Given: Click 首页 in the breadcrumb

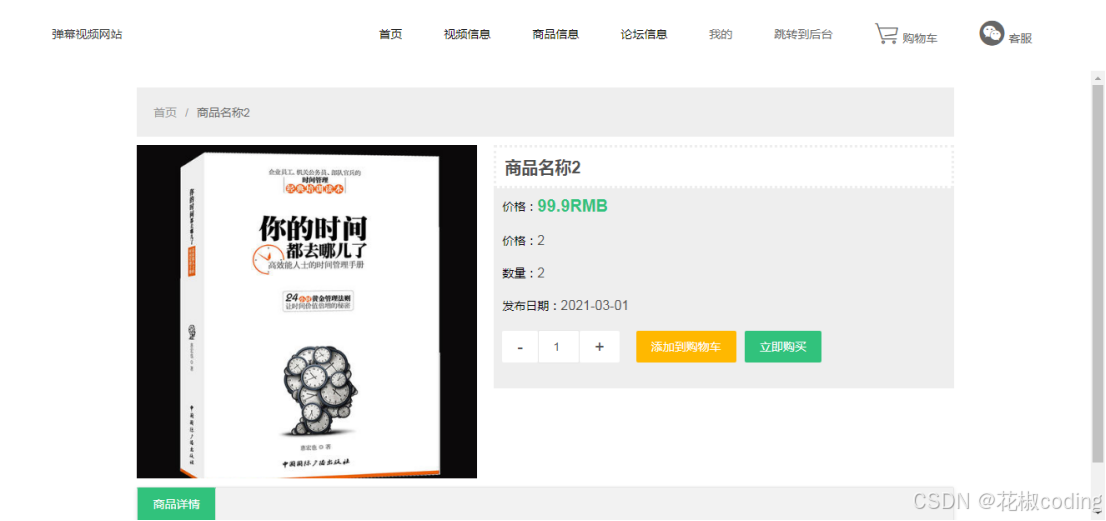Looking at the screenshot, I should click(165, 112).
